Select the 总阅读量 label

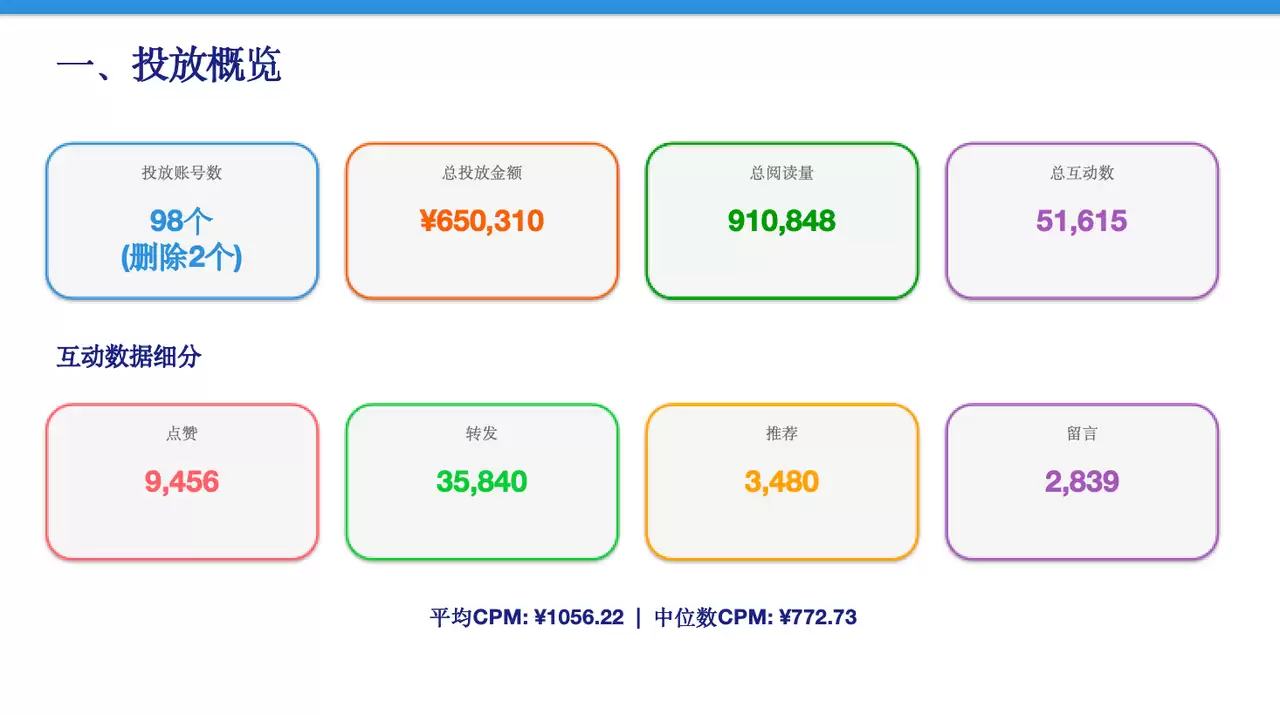pos(782,173)
